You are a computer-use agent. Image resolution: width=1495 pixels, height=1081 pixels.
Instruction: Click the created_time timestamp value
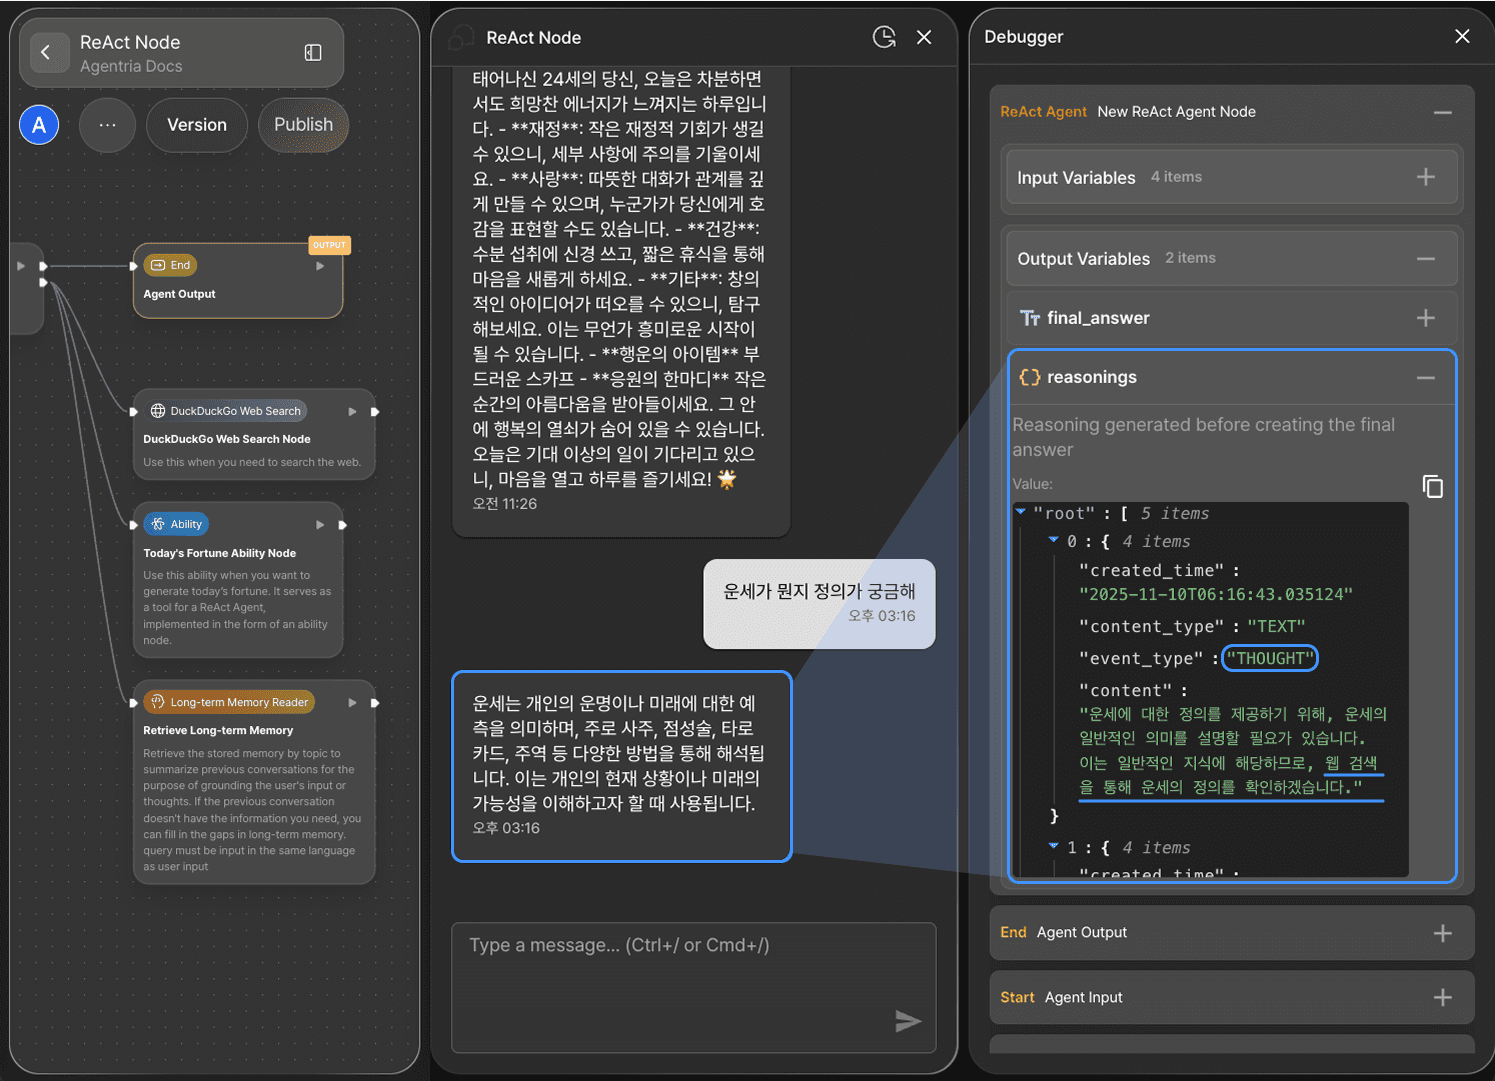coord(1216,594)
